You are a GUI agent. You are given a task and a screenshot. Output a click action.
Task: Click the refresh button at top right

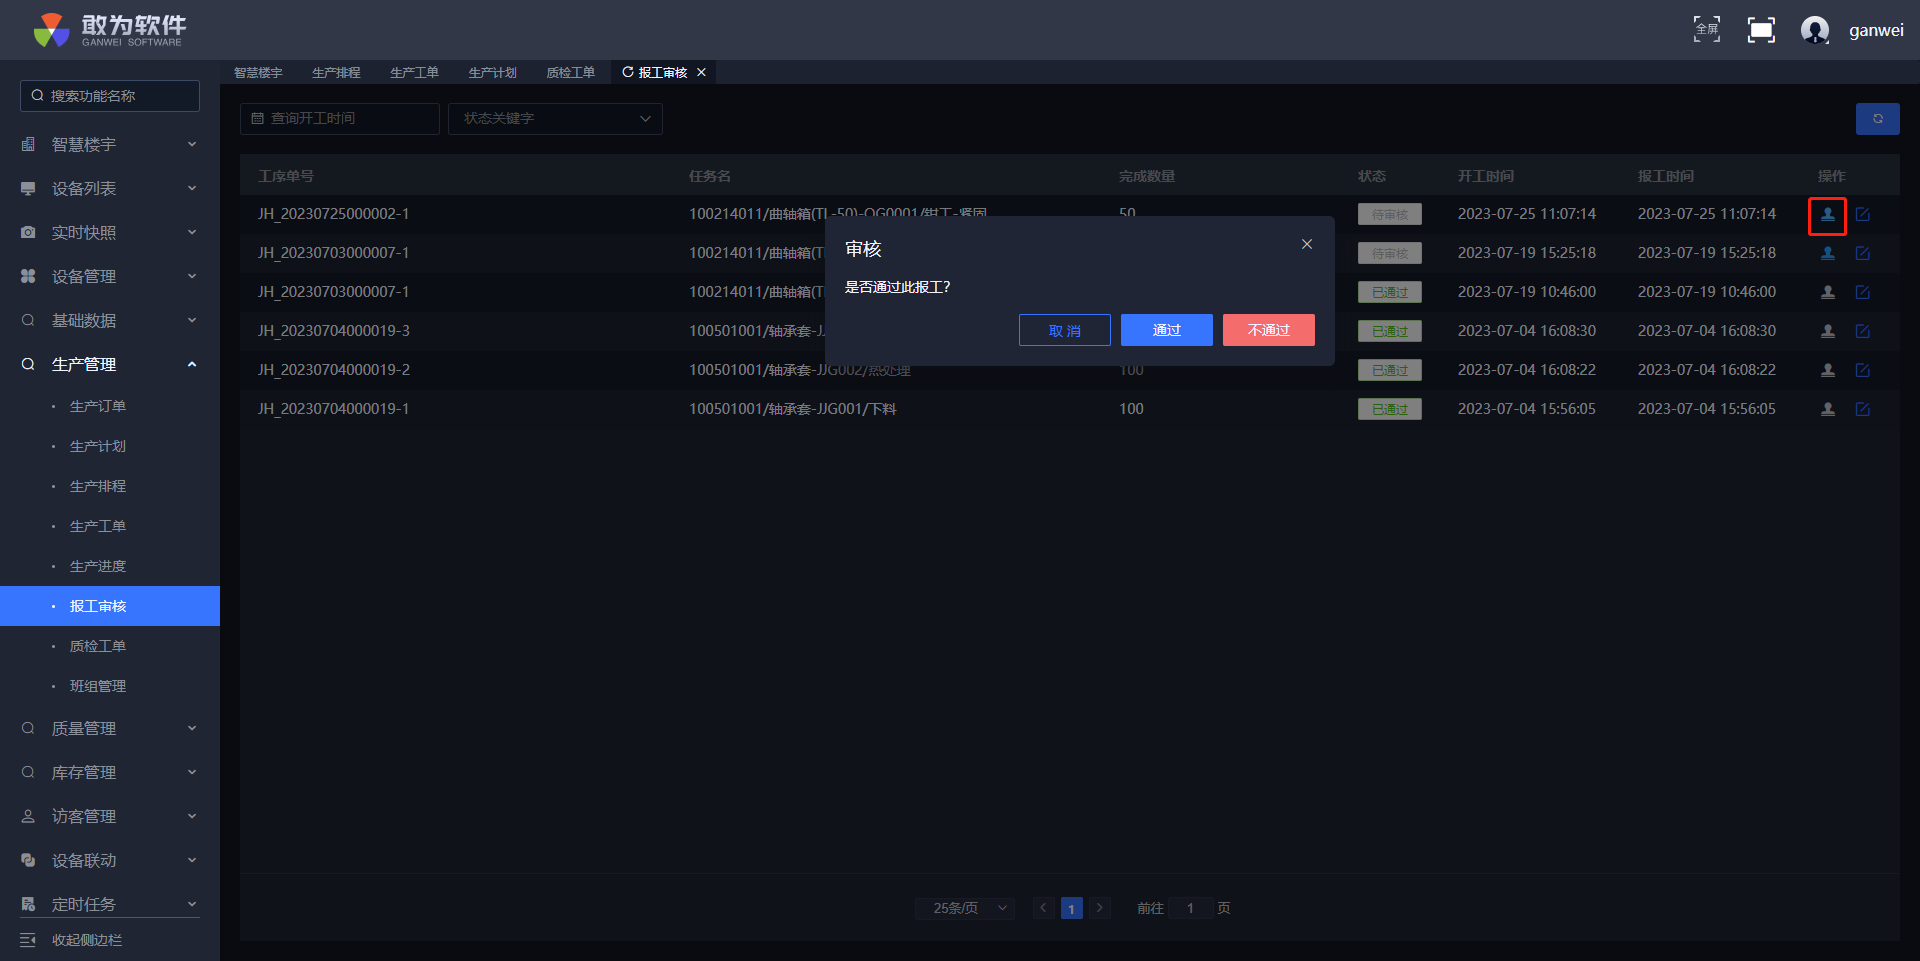[1878, 119]
